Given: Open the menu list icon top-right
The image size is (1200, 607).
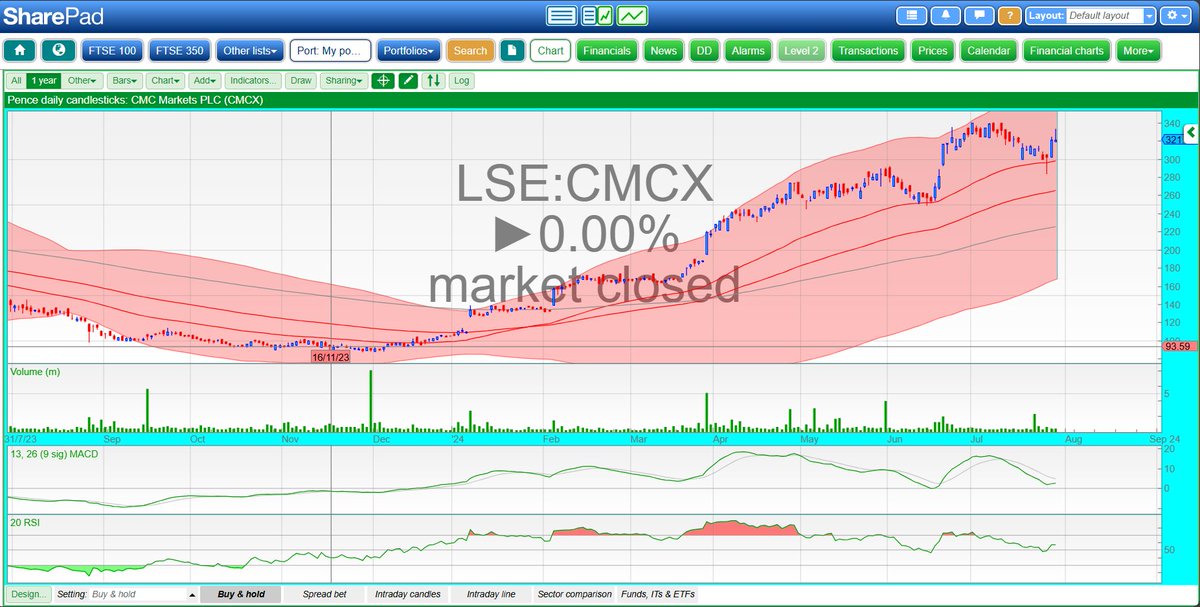Looking at the screenshot, I should point(911,16).
